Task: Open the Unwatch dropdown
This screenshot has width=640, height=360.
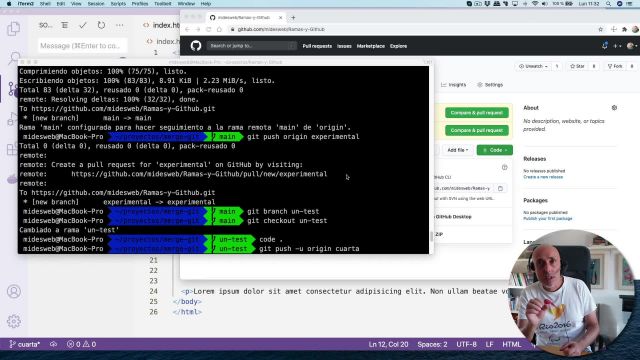Action: coord(533,66)
